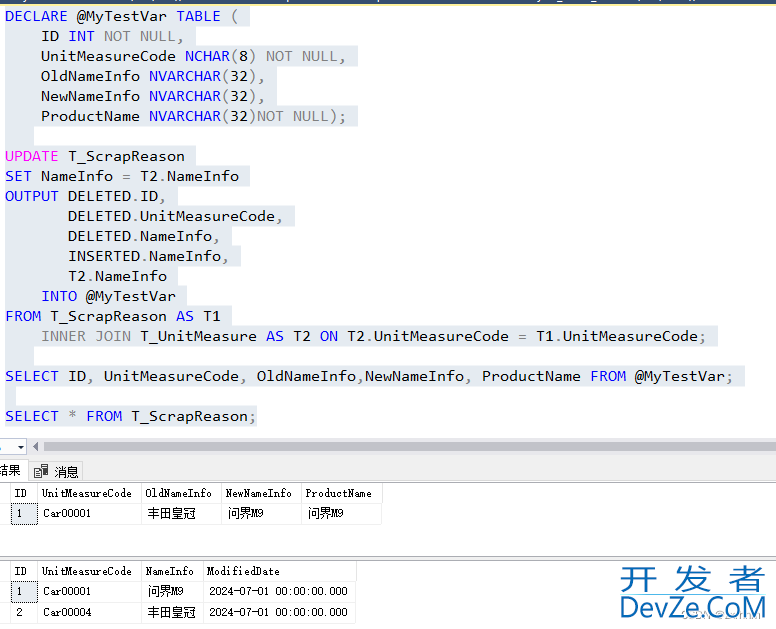Click UnitMeasureCode NCHAR(8) column definition
Image resolution: width=776 pixels, height=629 pixels.
tap(193, 56)
